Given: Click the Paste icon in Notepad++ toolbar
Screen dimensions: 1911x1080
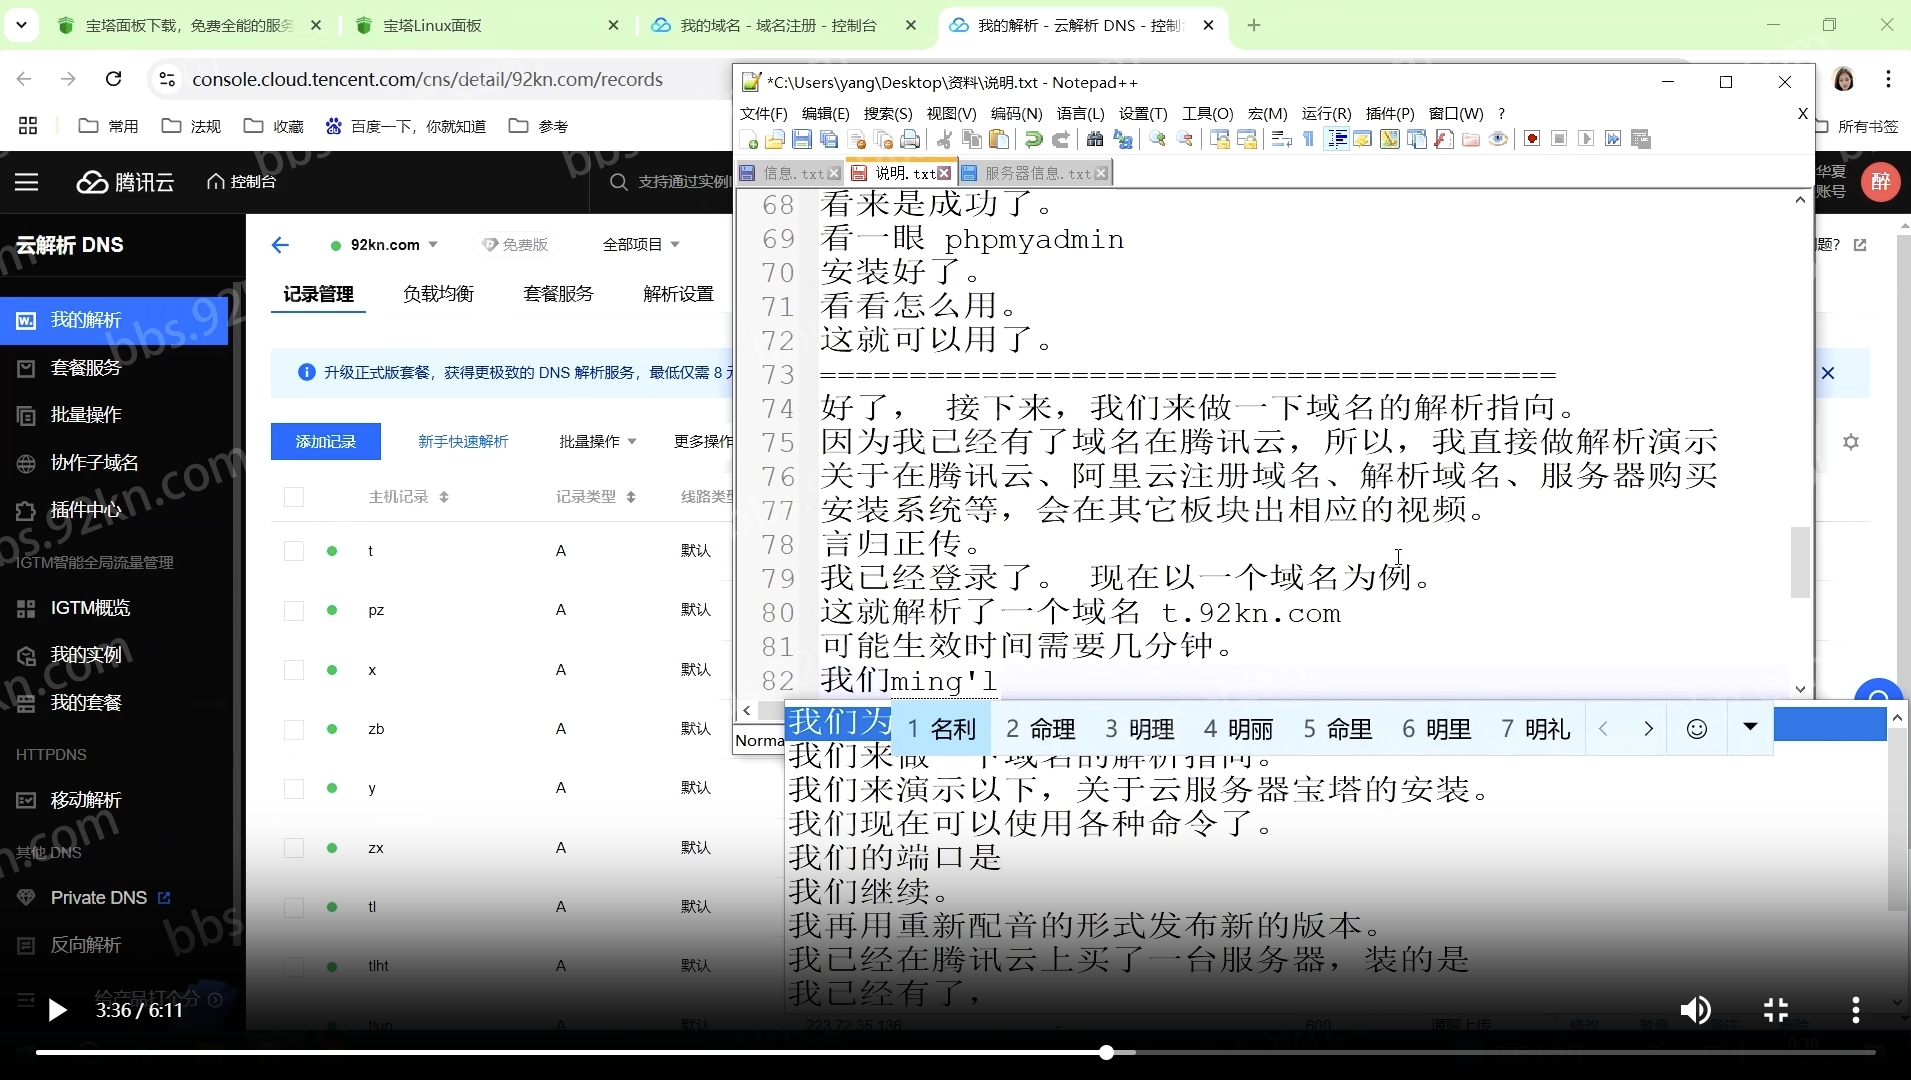Looking at the screenshot, I should pos(998,140).
